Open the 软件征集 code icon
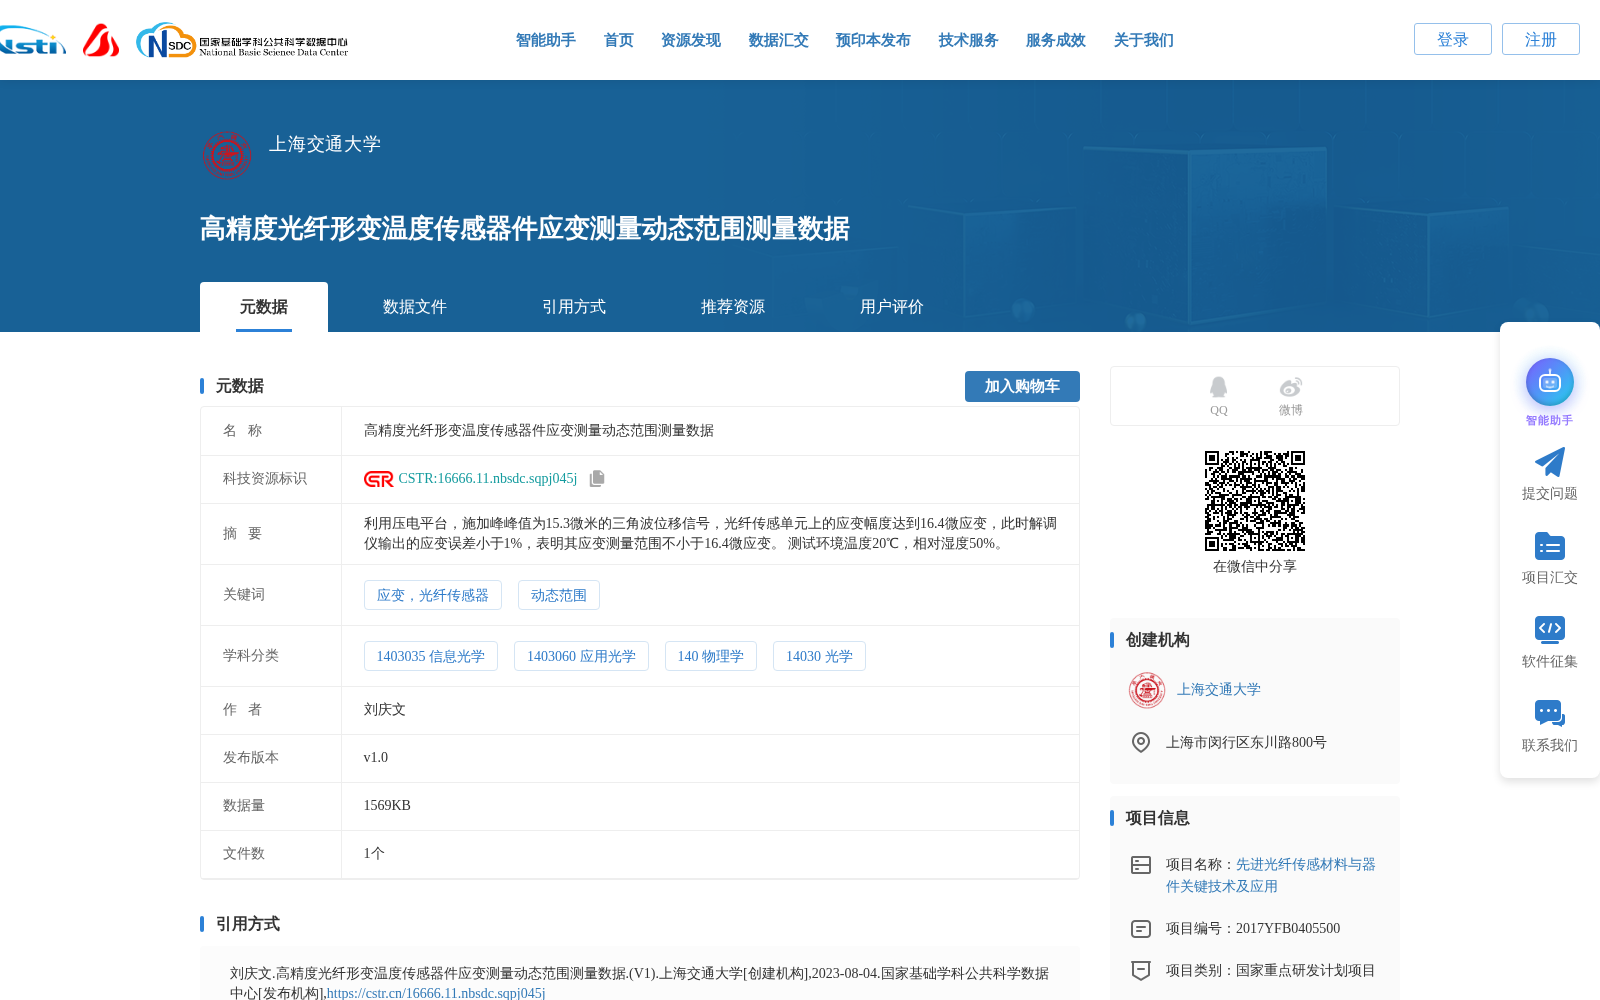Screen dimensions: 1600x1000 point(1549,629)
